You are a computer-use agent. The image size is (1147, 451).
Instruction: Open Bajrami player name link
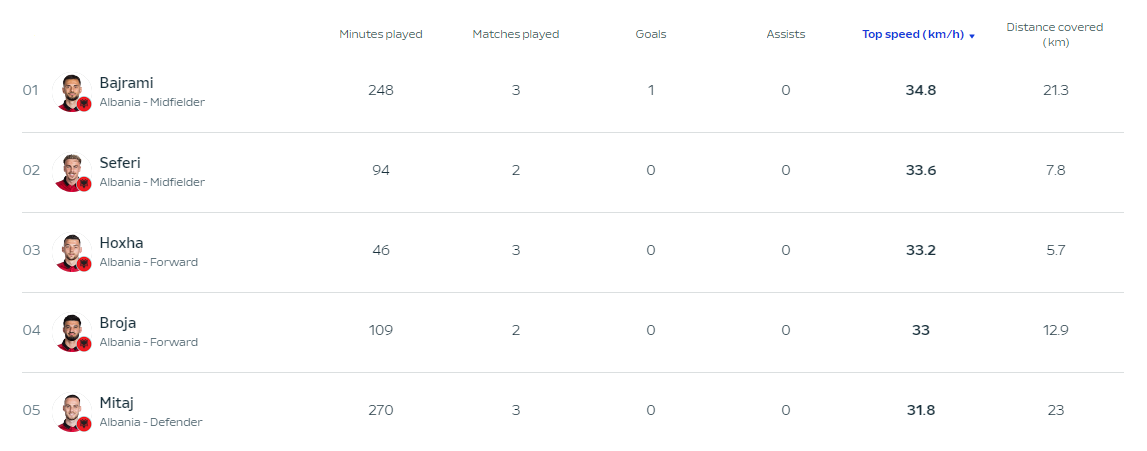tap(127, 83)
